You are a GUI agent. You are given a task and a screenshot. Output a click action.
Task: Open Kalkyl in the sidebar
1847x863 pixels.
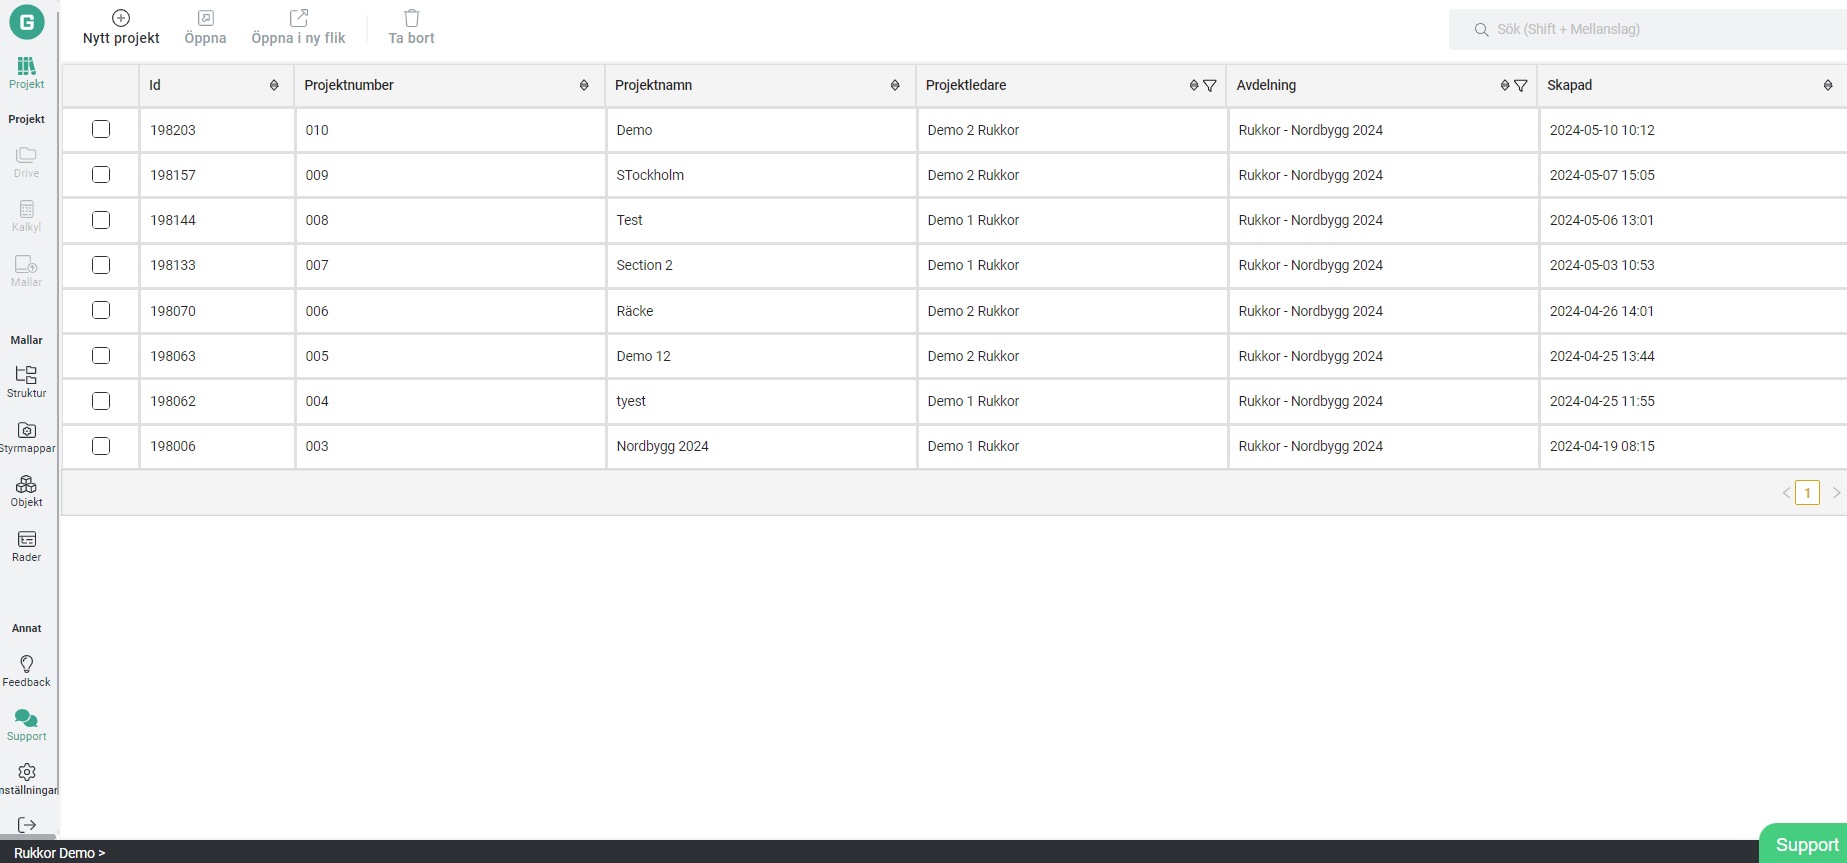(x=27, y=216)
